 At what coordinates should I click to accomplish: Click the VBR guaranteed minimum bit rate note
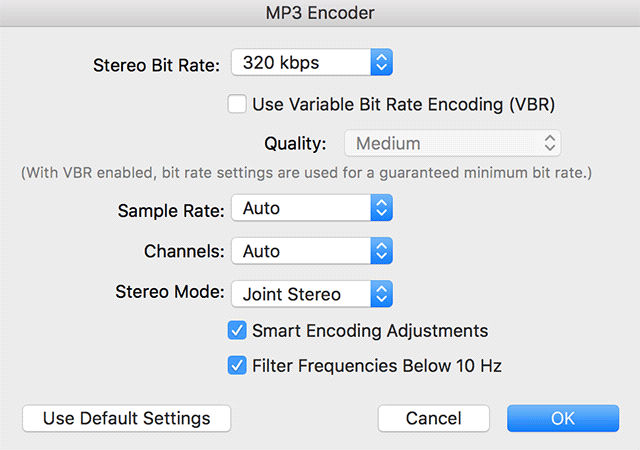(307, 174)
